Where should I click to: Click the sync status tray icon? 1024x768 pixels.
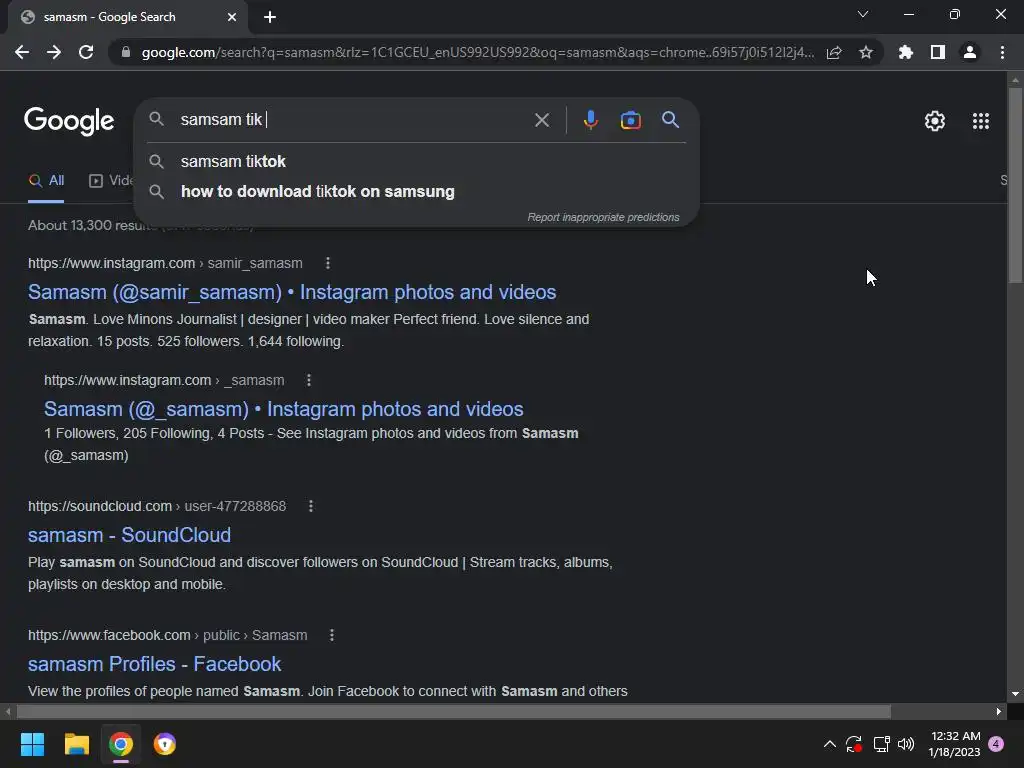(x=854, y=744)
